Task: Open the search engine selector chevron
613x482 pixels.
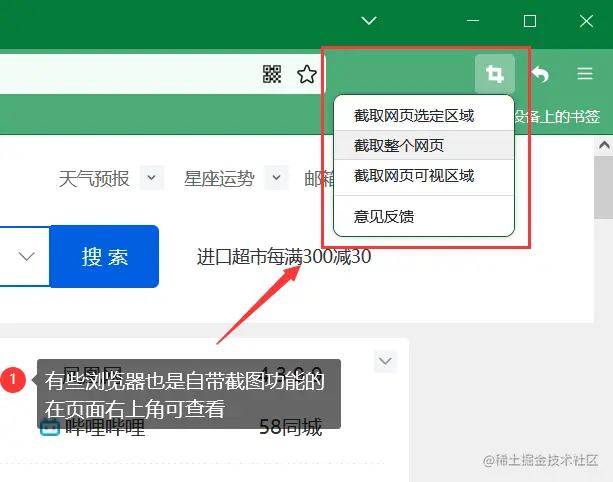Action: pos(27,256)
